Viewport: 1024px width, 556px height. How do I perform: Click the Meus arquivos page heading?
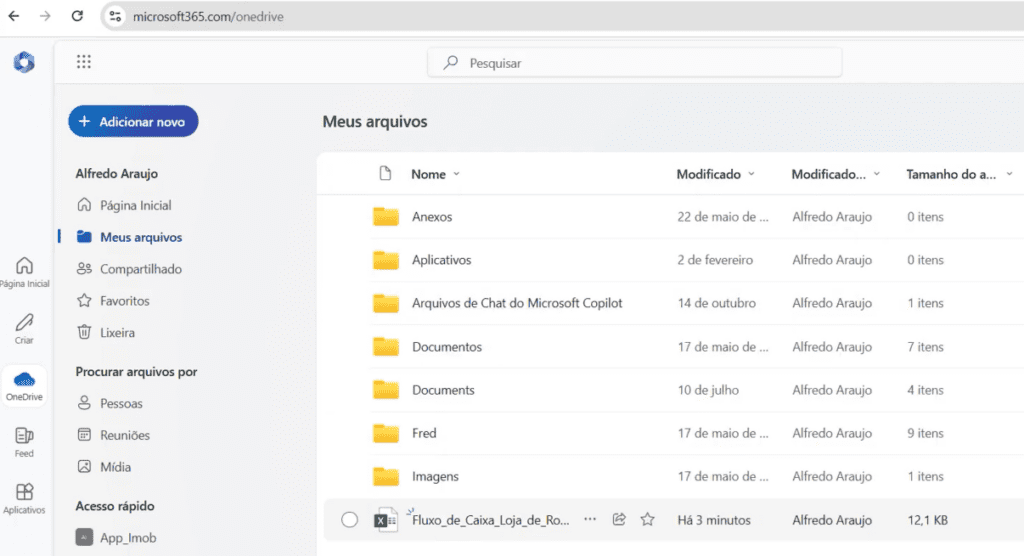tap(375, 122)
